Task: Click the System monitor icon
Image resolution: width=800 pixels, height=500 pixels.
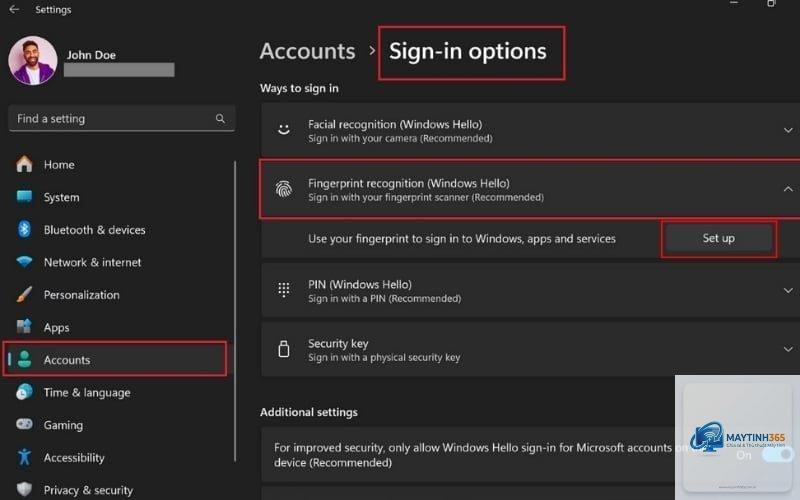Action: point(24,196)
